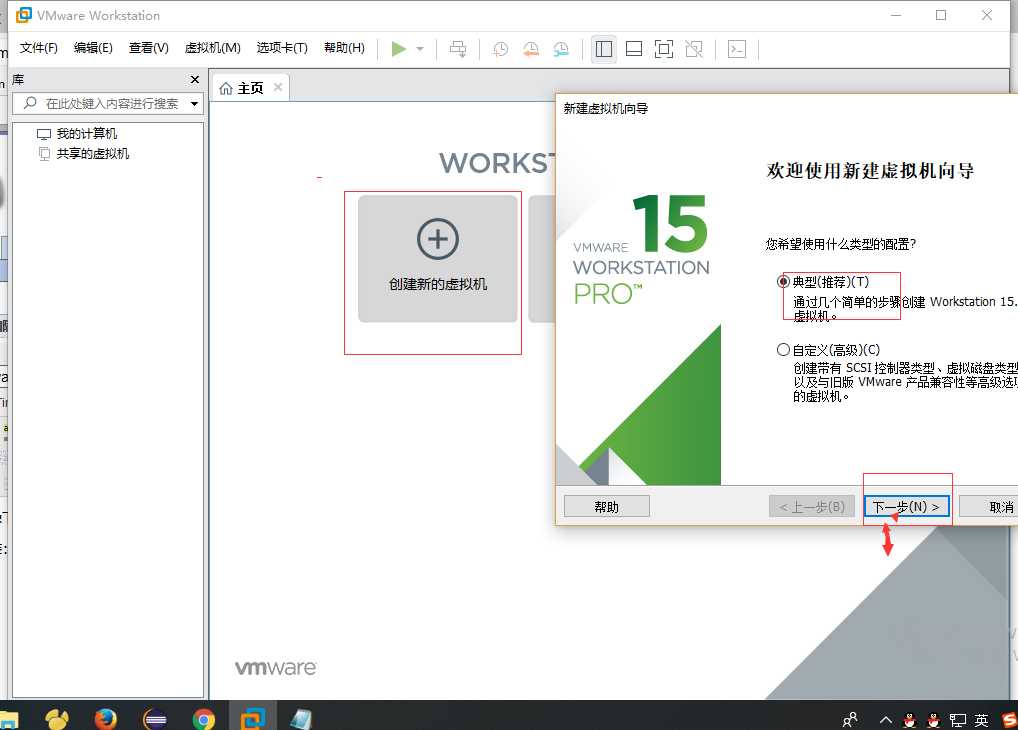Click the green Power On play icon
Screen dimensions: 1018x730
(x=399, y=49)
